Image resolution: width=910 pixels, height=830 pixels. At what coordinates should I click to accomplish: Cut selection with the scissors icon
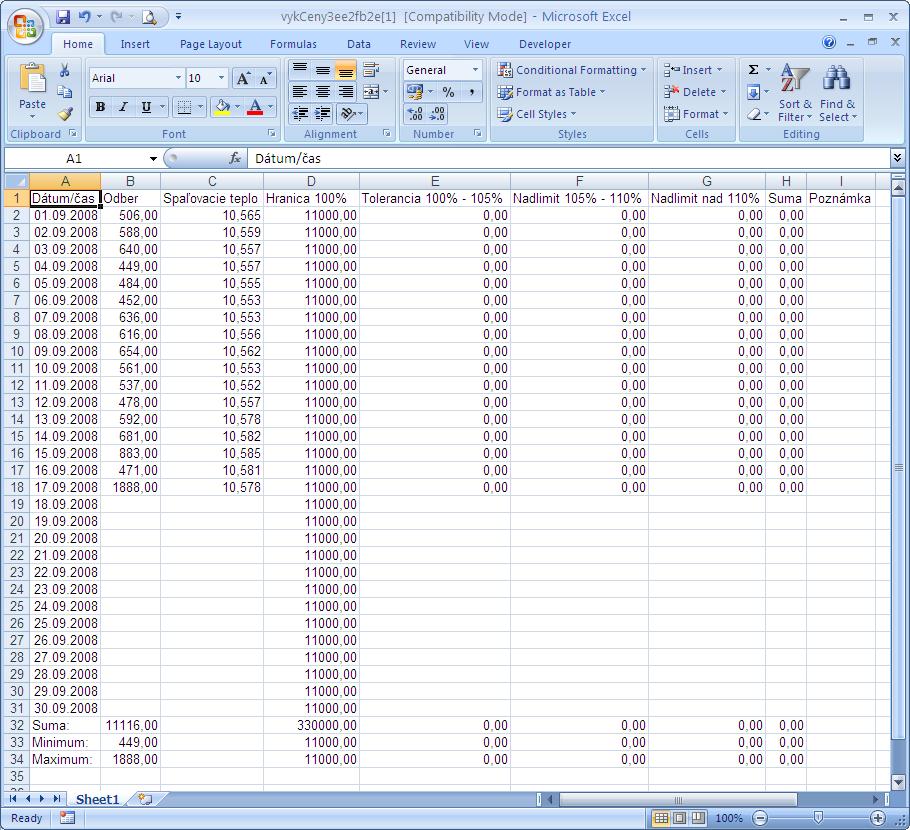[x=65, y=70]
